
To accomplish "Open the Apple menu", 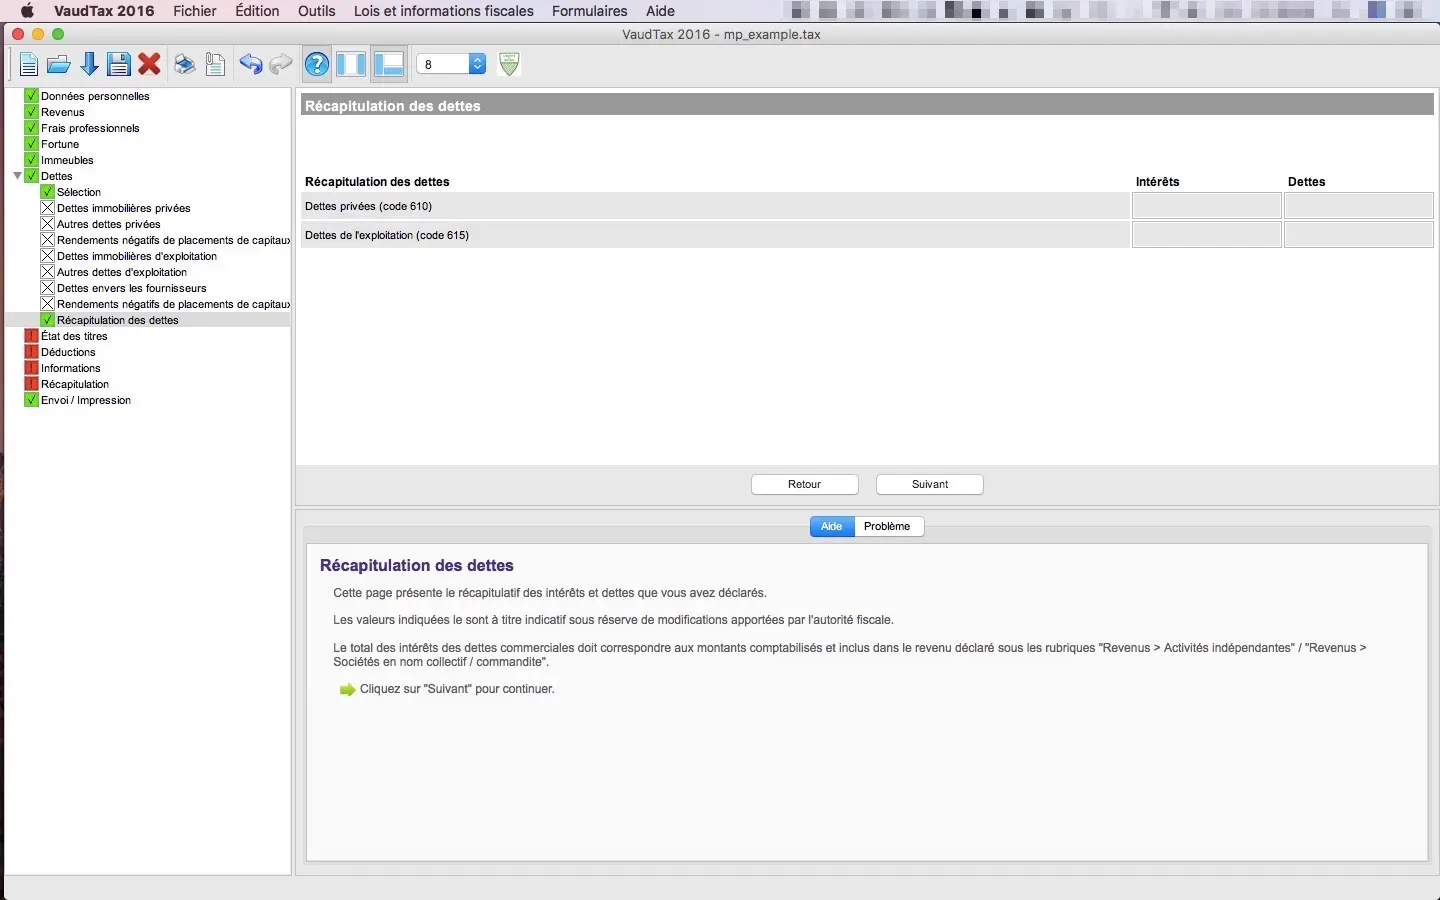I will tap(27, 11).
